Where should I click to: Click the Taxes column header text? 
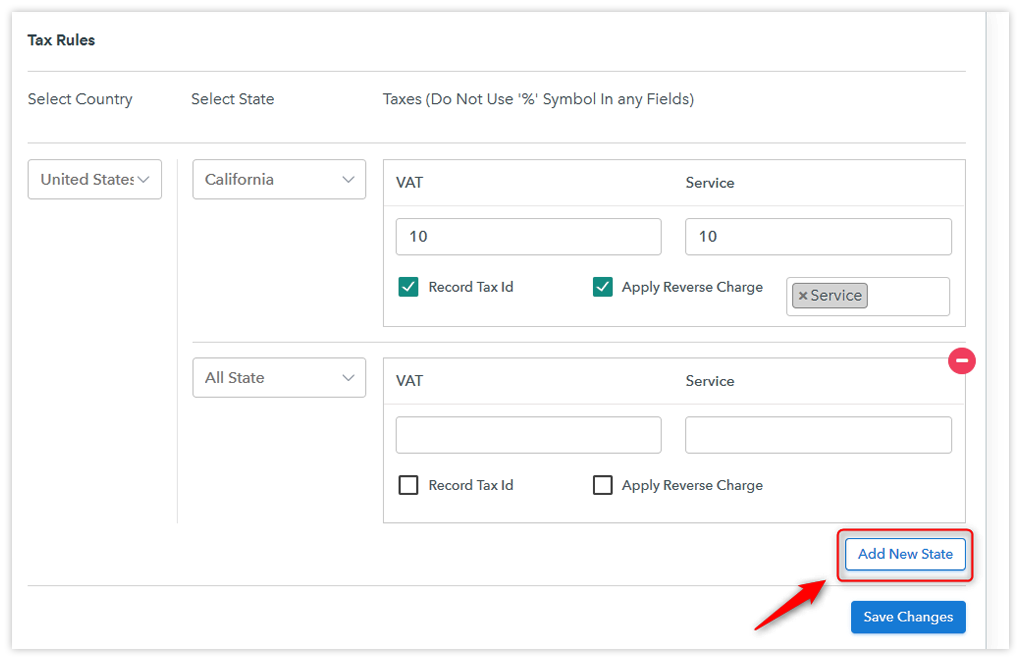click(x=541, y=98)
